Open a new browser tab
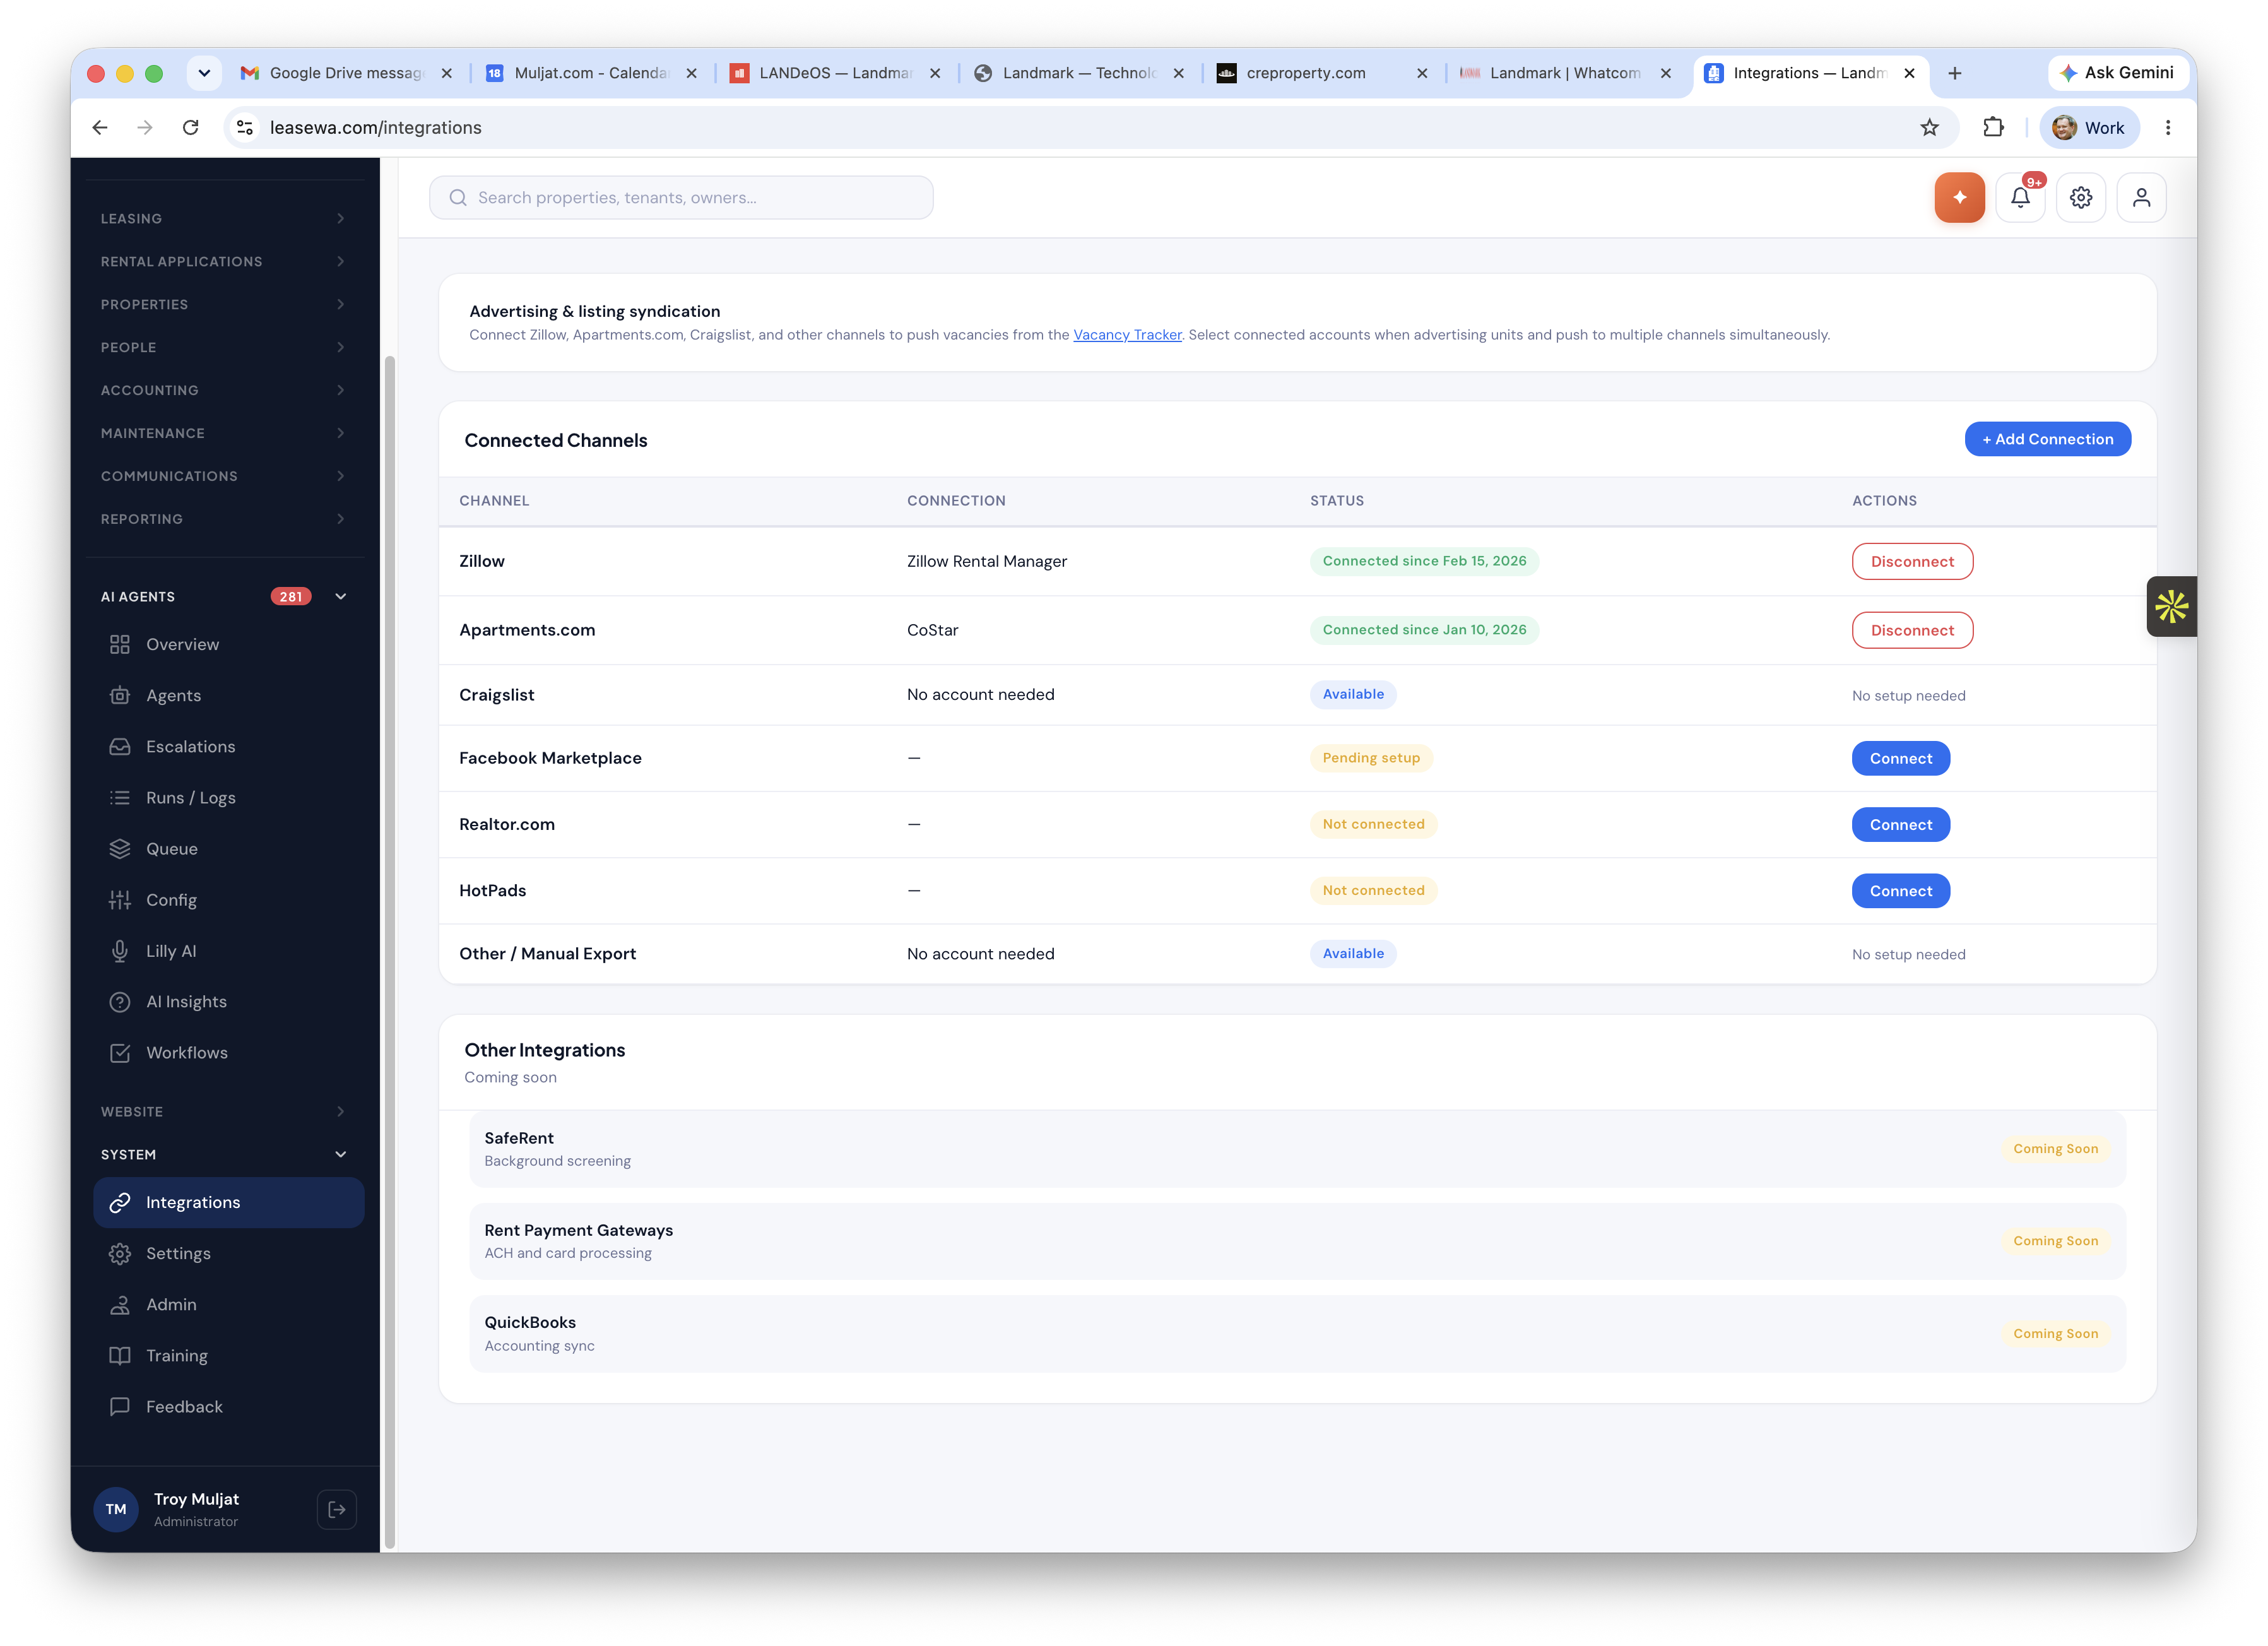 tap(1954, 73)
